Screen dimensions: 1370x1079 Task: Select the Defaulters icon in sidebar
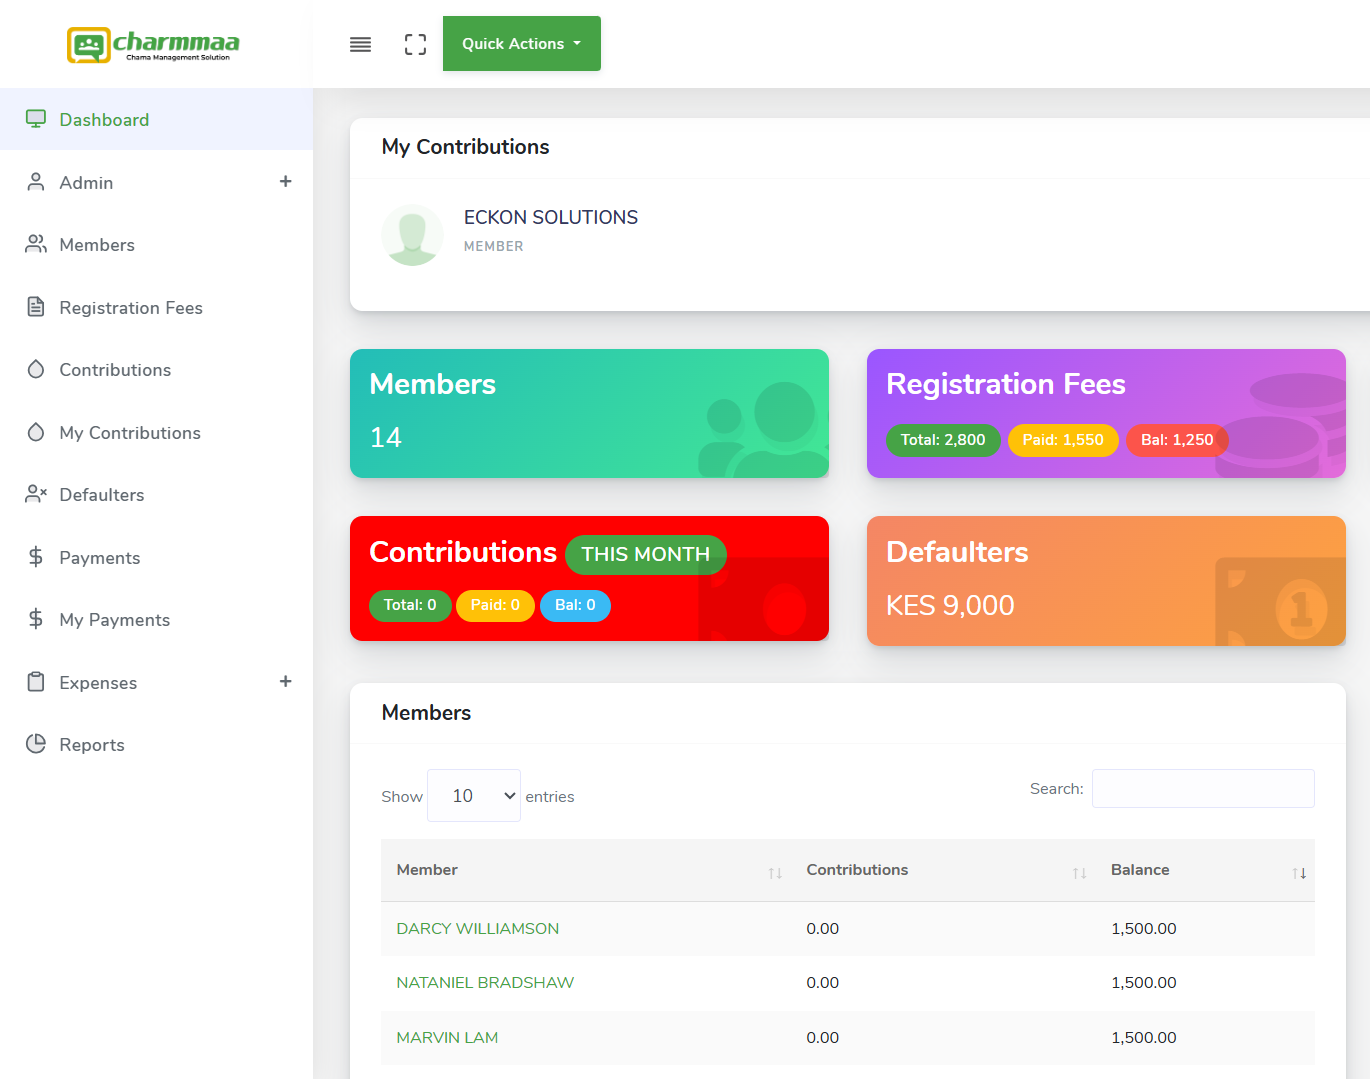point(36,494)
